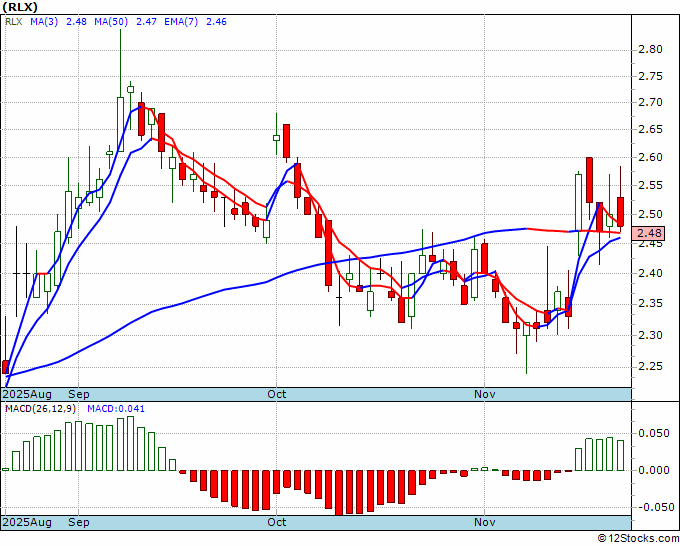Click the RLX legend label
This screenshot has width=680, height=546.
[x=13, y=22]
